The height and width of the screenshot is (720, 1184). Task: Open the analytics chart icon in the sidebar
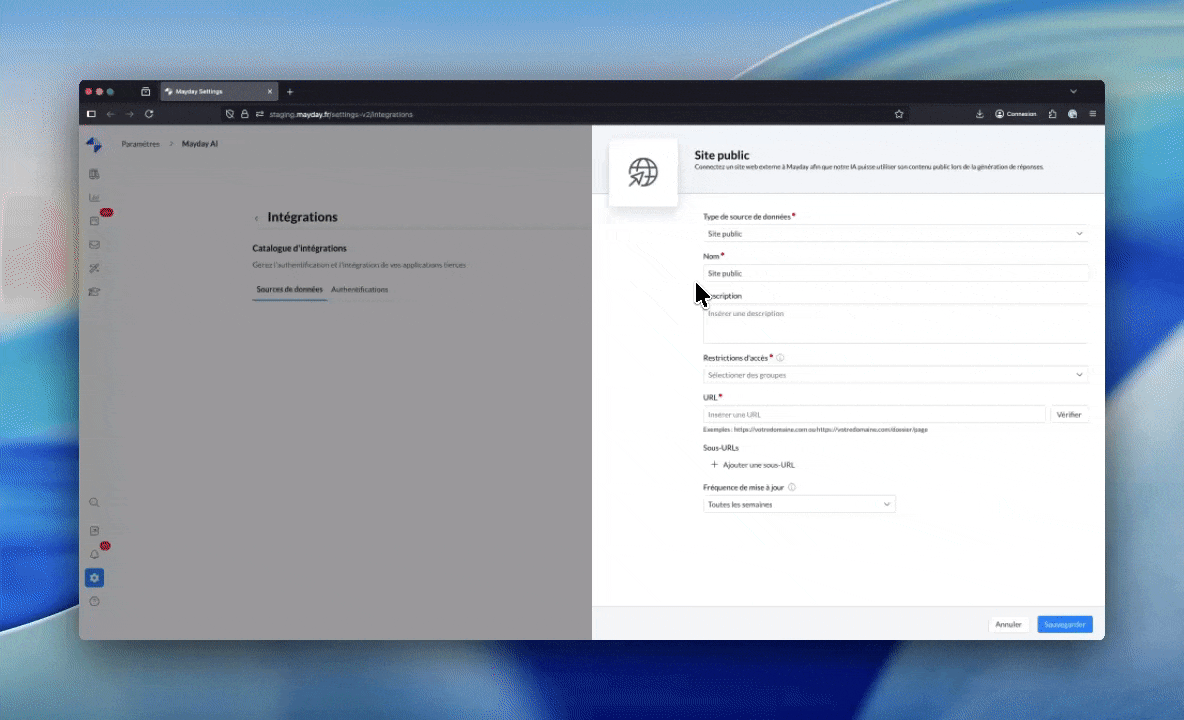point(95,197)
